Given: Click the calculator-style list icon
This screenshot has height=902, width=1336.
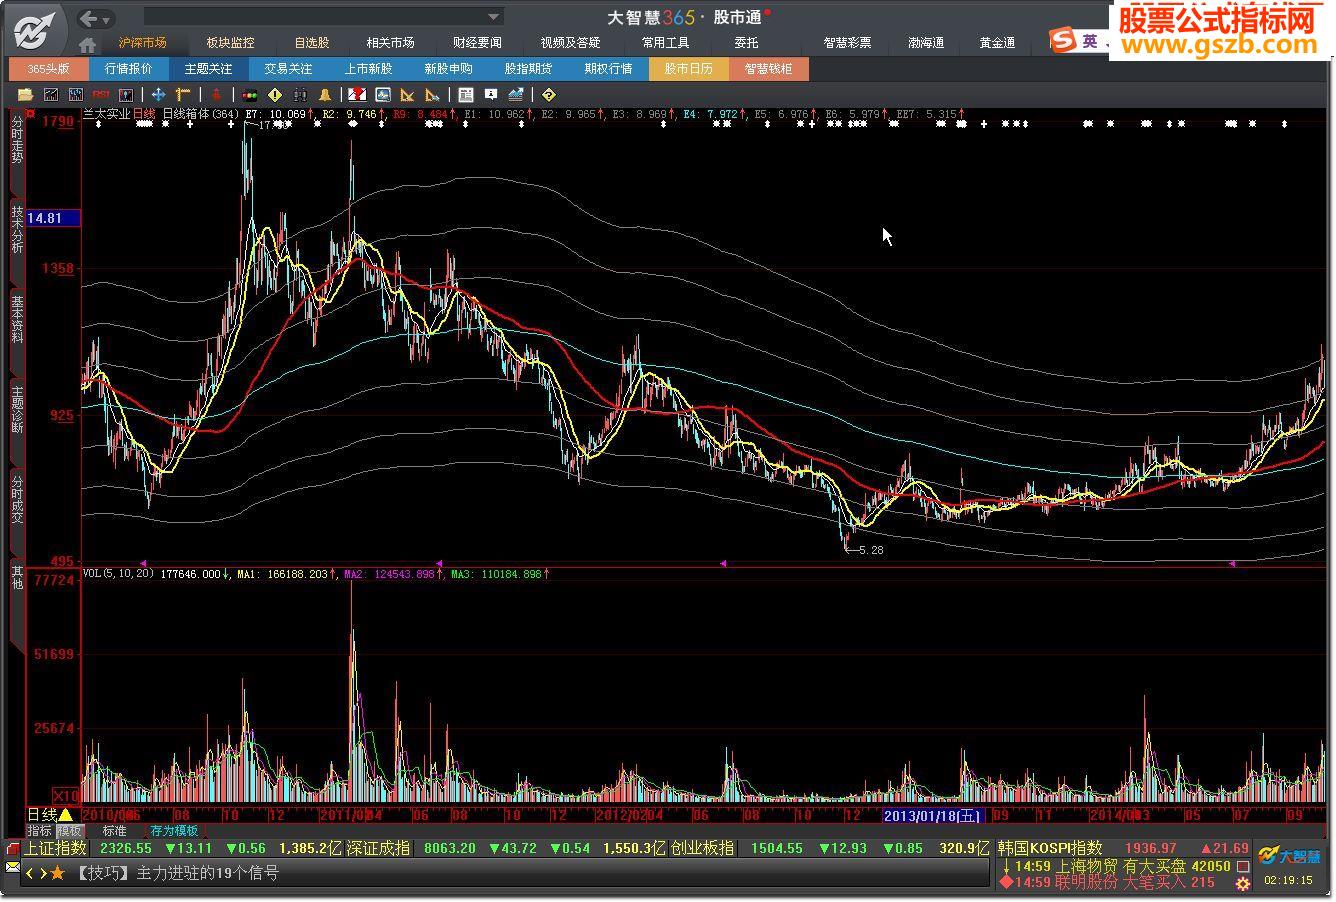Looking at the screenshot, I should 466,95.
